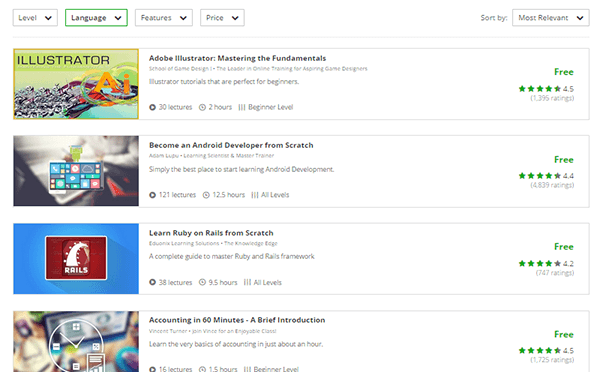Click the complete guide to Ruby description
This screenshot has width=600, height=372.
232,256
